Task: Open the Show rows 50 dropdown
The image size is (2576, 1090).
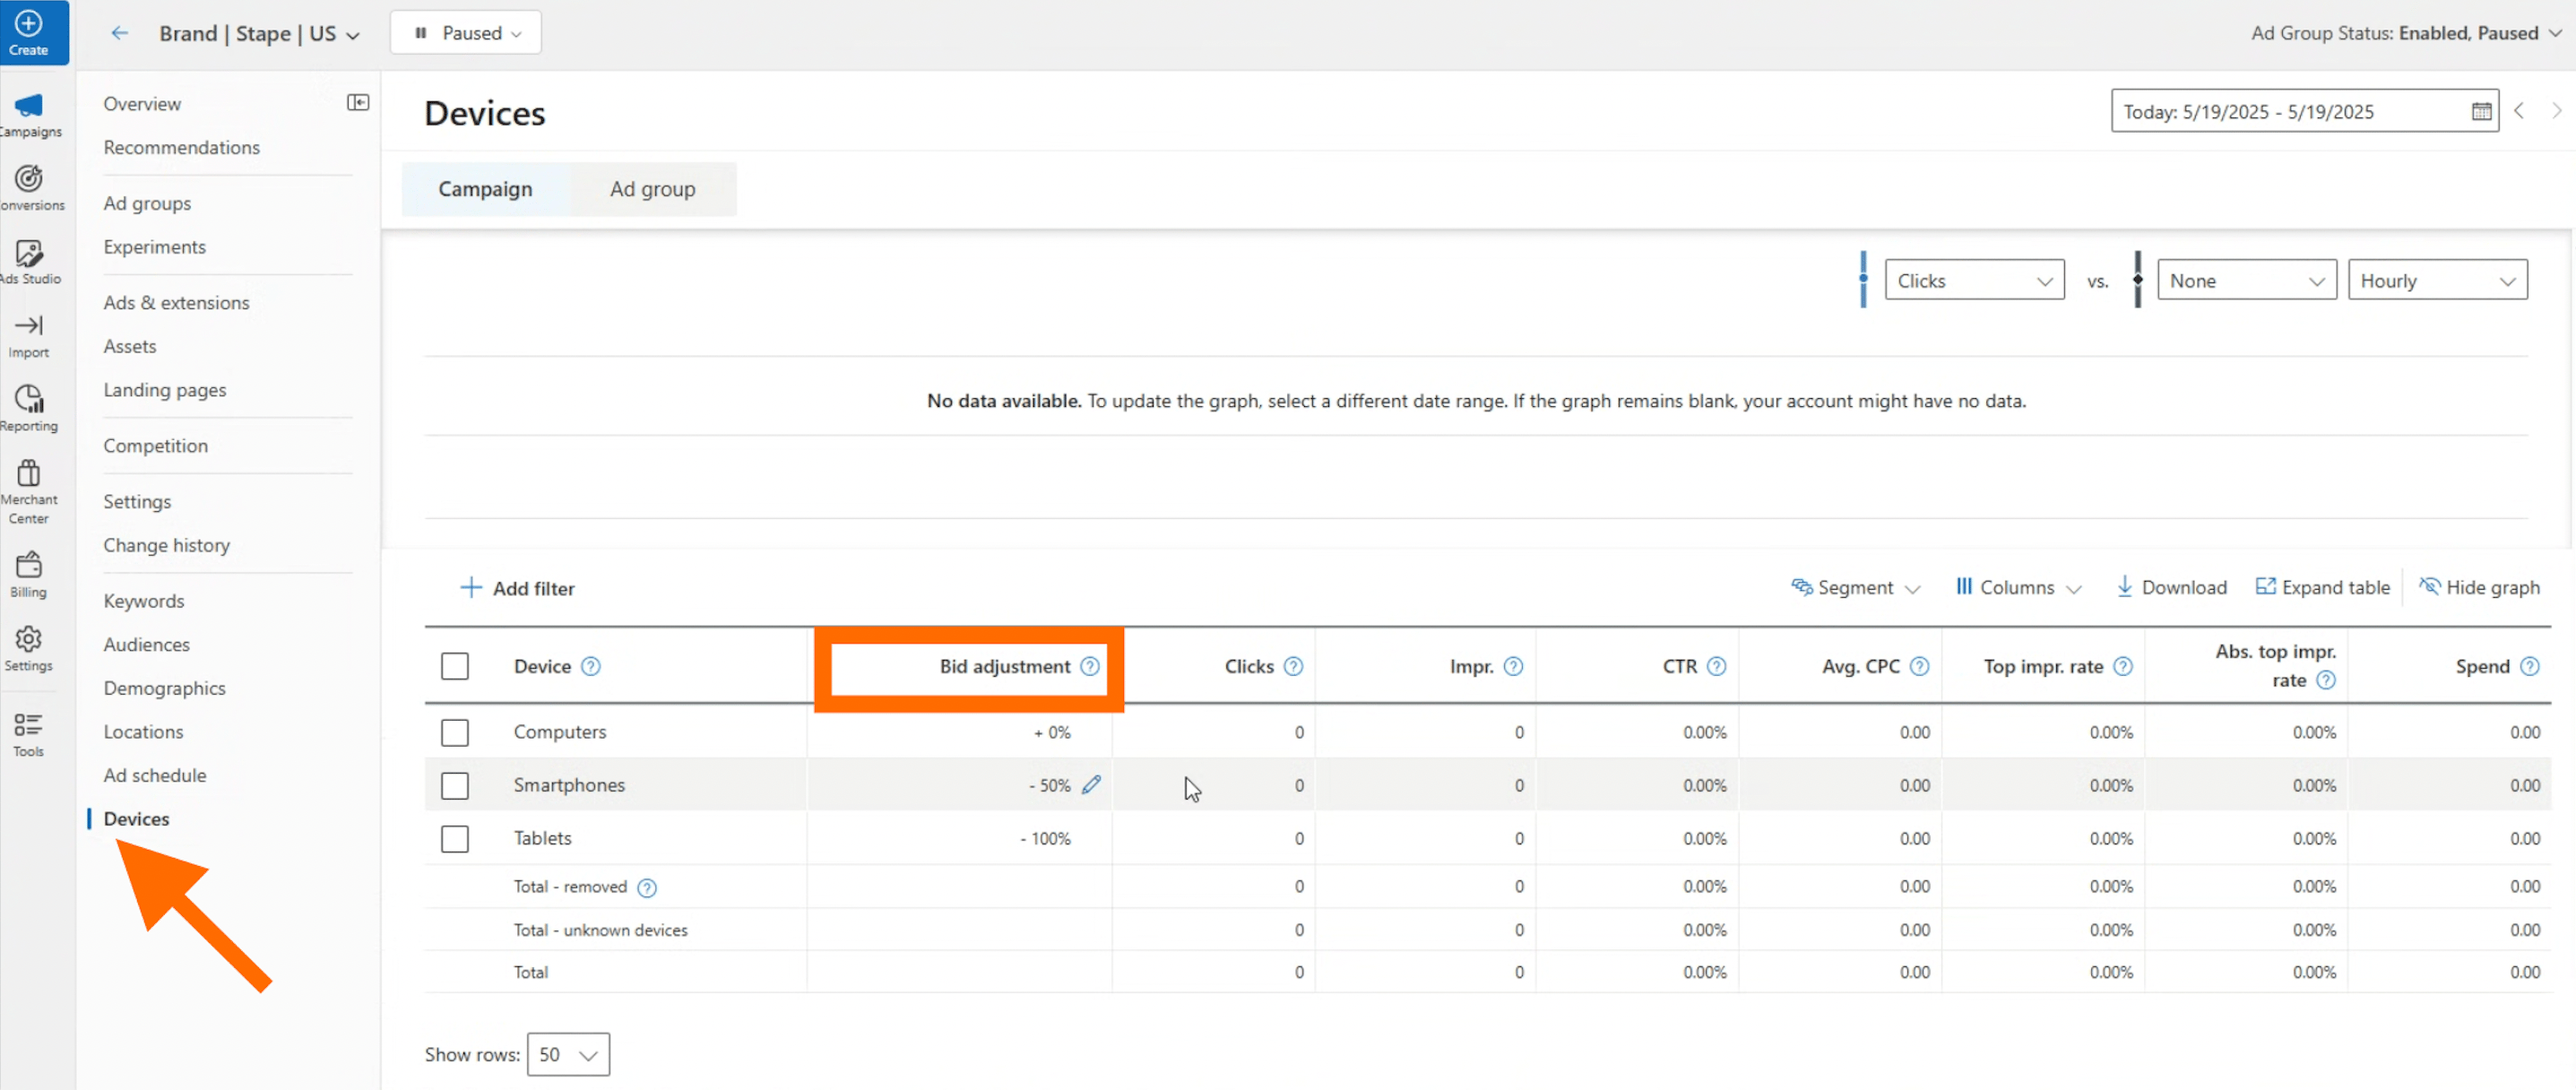Action: (x=568, y=1055)
